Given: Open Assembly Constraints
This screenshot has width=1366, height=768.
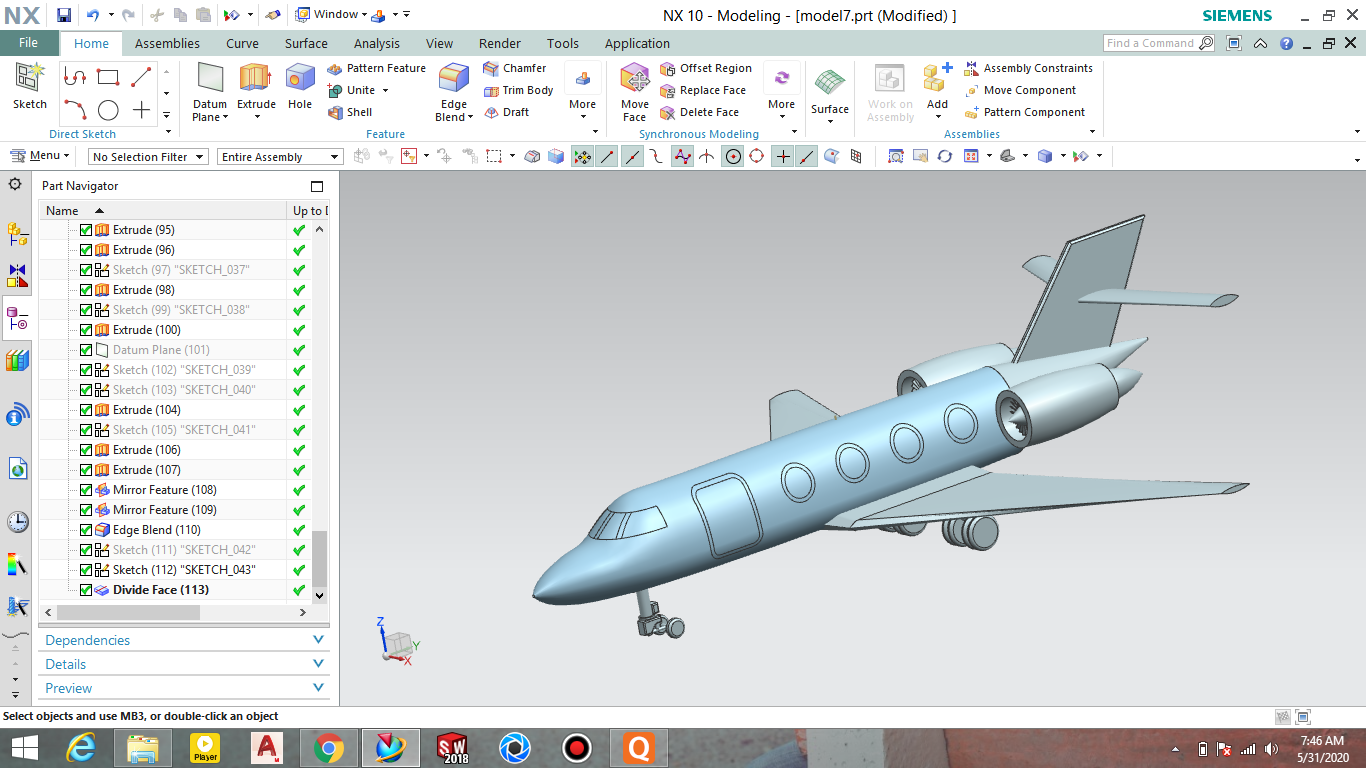Looking at the screenshot, I should coord(1028,68).
